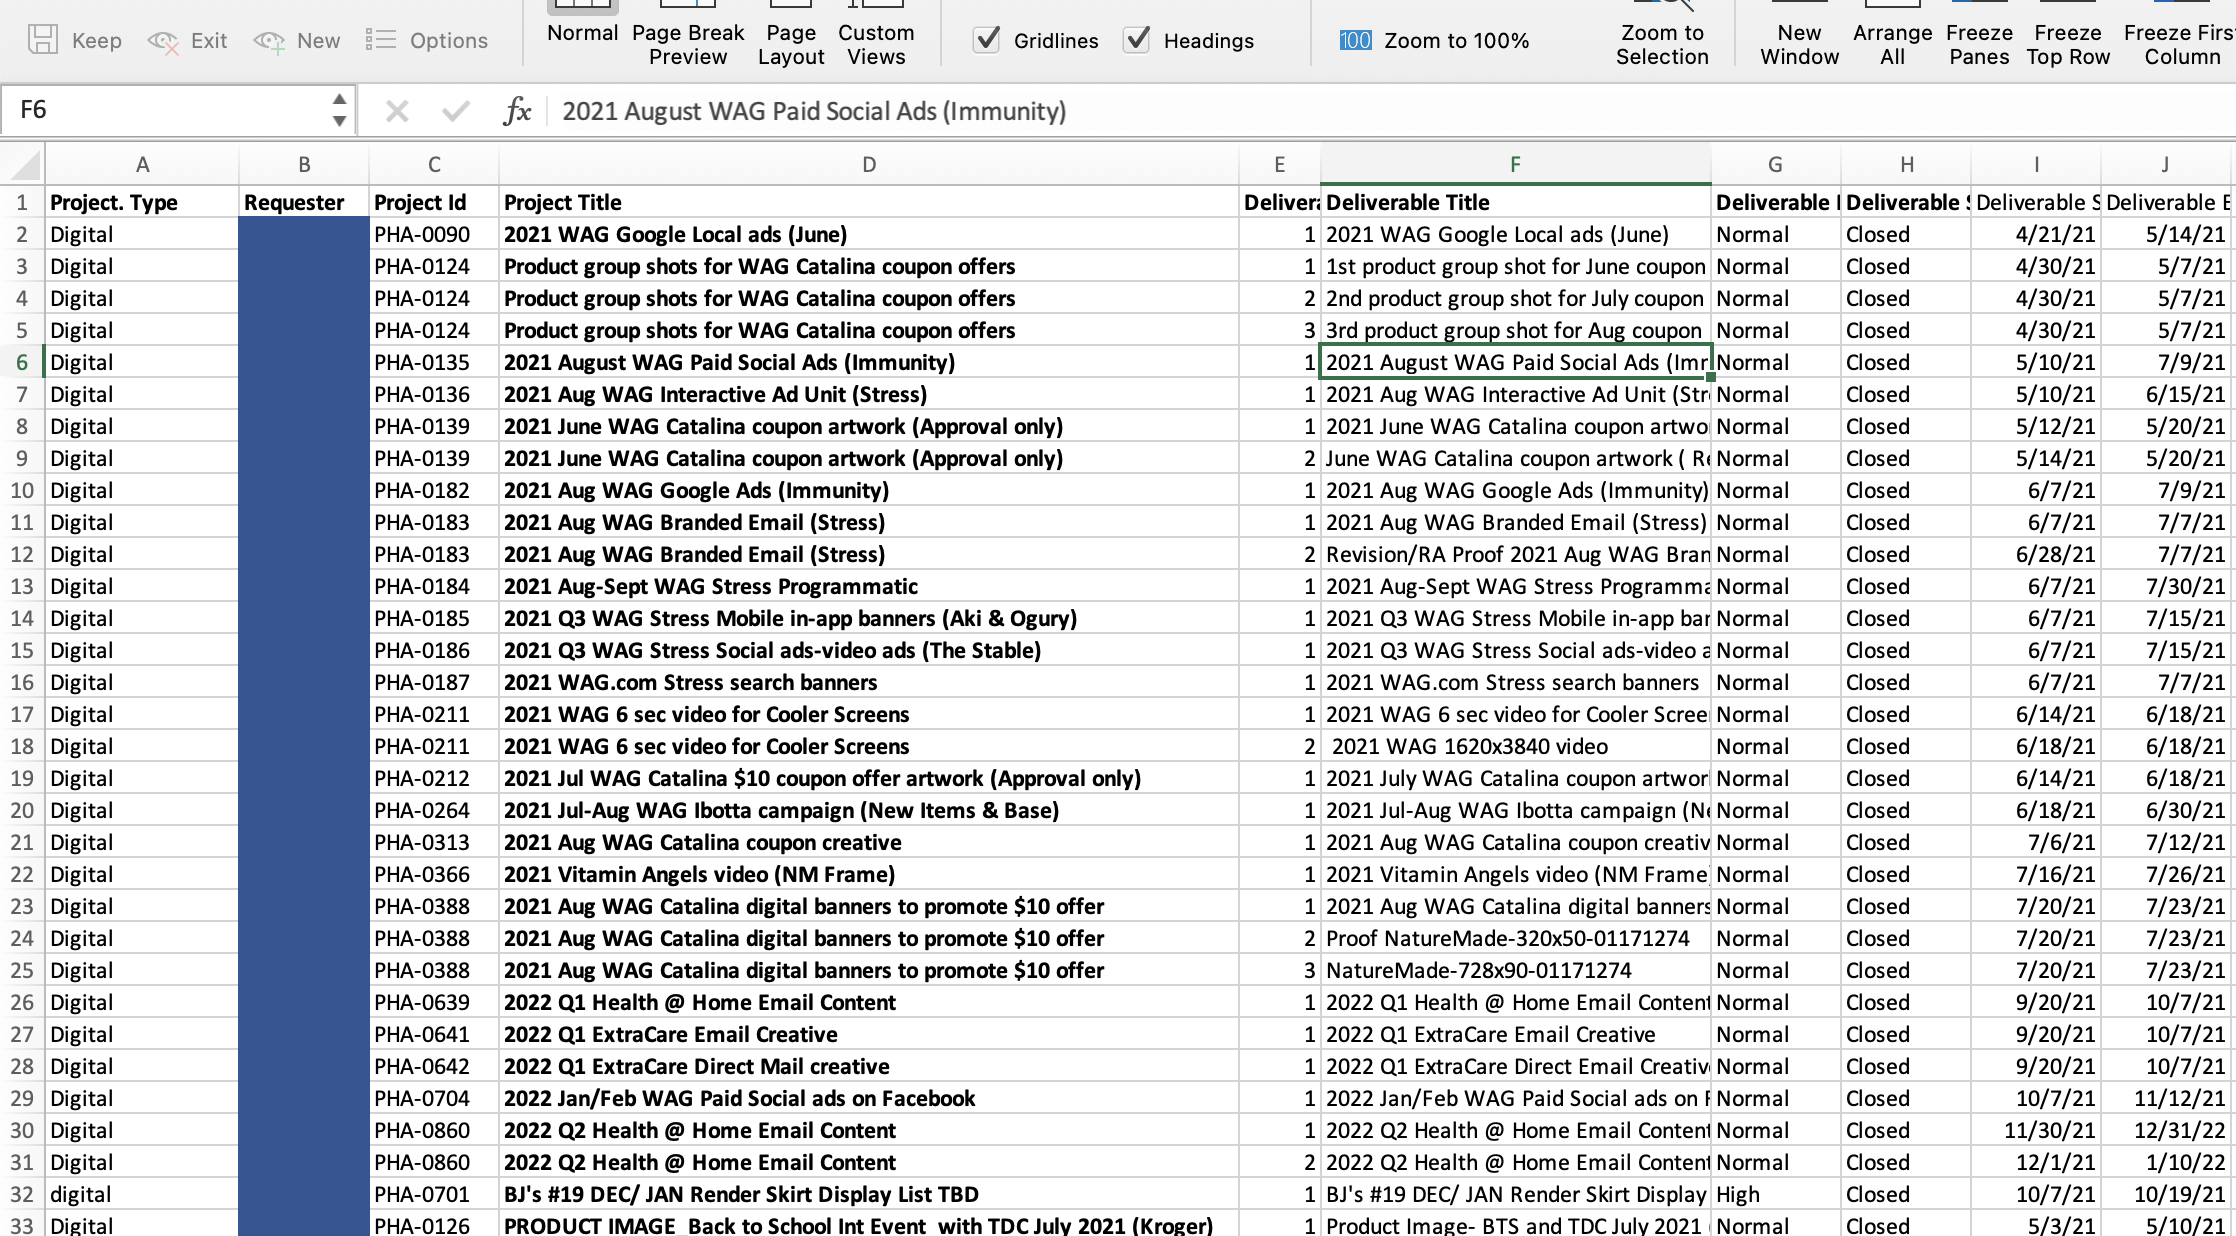Screen dimensions: 2236x1236
Task: Select cell 'PHA-0090'
Action: (x=434, y=234)
